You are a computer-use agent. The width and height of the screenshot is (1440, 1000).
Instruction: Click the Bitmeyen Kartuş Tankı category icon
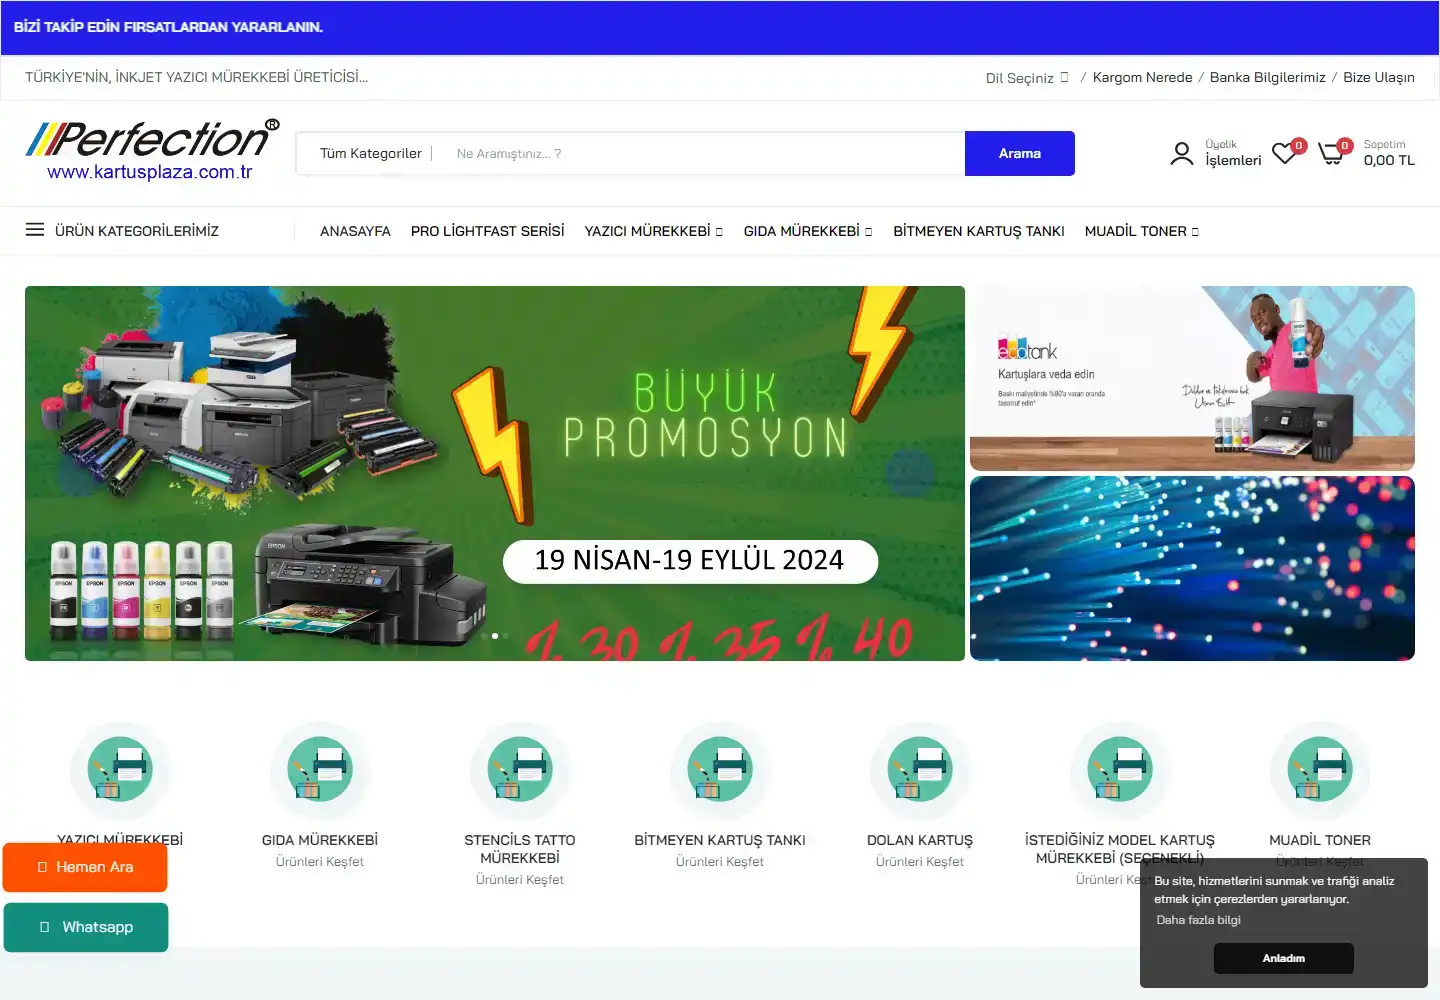click(720, 770)
